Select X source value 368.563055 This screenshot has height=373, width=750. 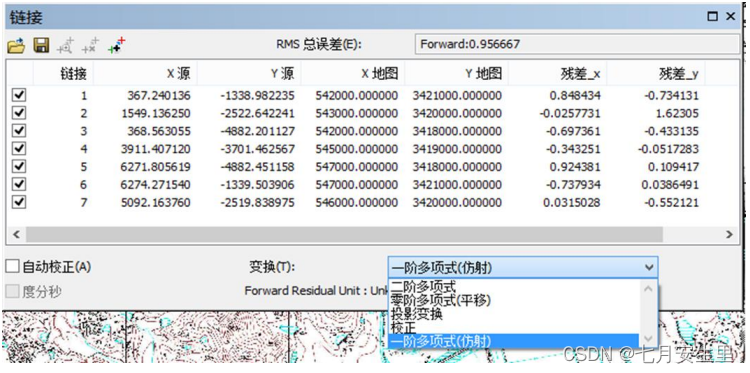pyautogui.click(x=159, y=131)
